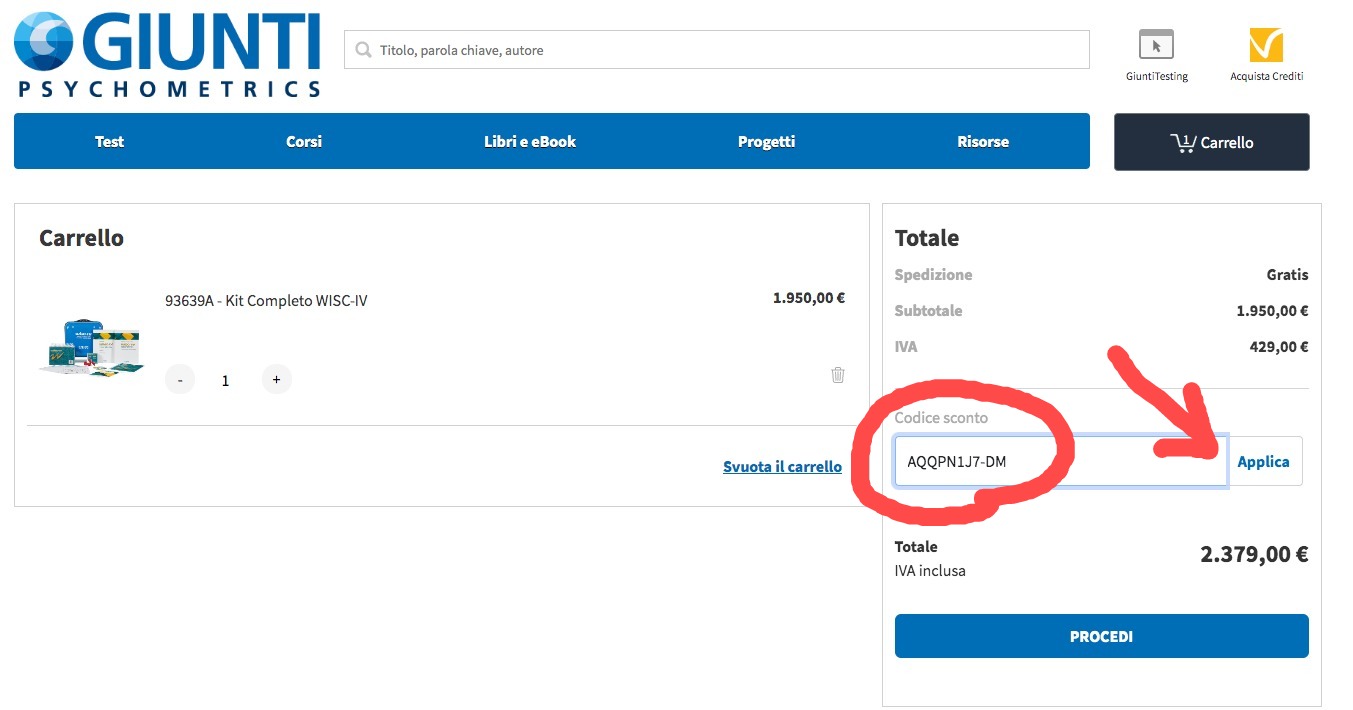Click the PROCEDI checkout button
Screen dimensions: 1353x710
coord(1102,636)
